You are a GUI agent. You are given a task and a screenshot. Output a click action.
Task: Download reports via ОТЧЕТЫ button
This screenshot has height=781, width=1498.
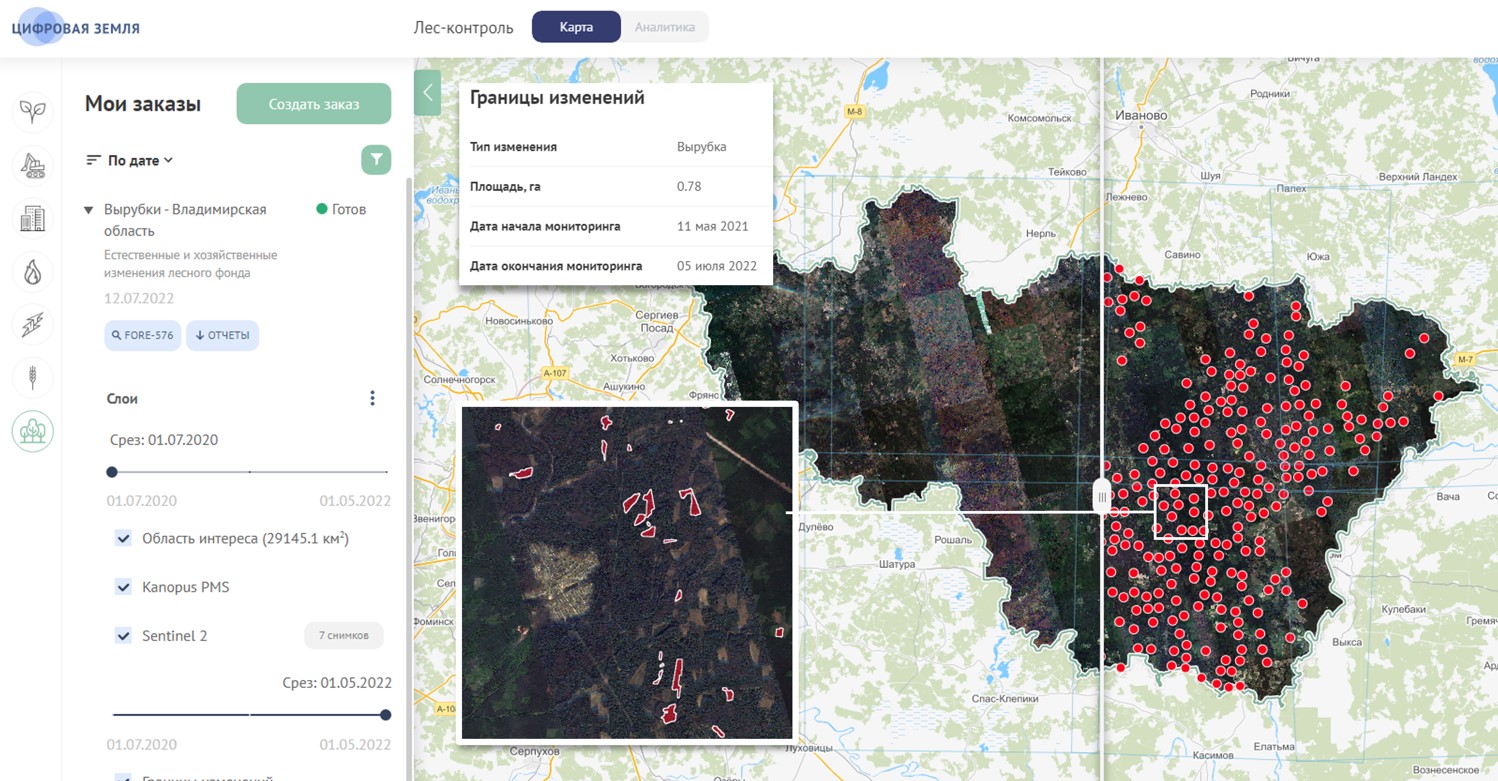pos(222,335)
